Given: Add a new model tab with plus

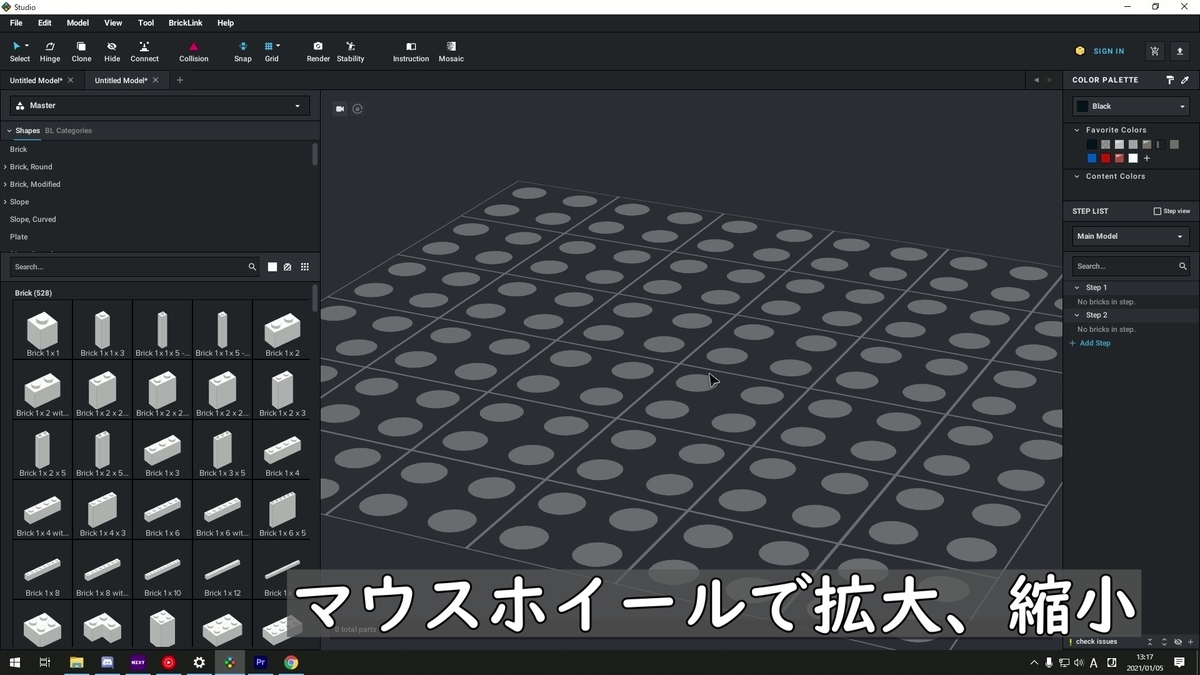Looking at the screenshot, I should (x=180, y=80).
